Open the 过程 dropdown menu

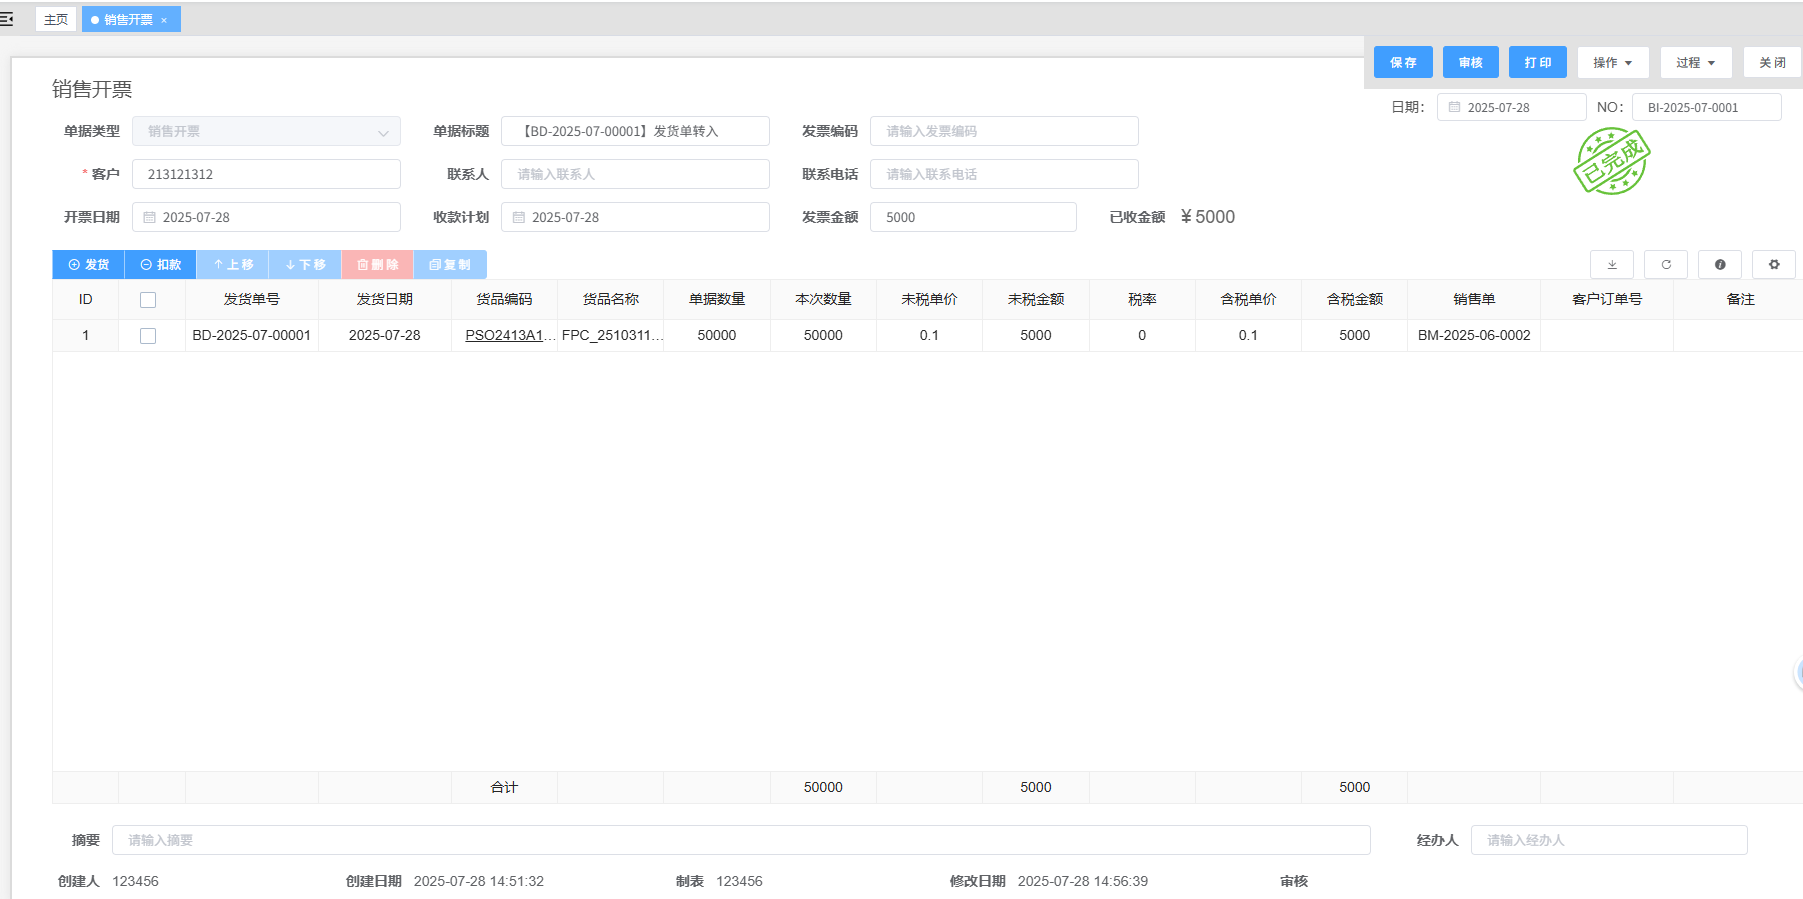[x=1695, y=63]
